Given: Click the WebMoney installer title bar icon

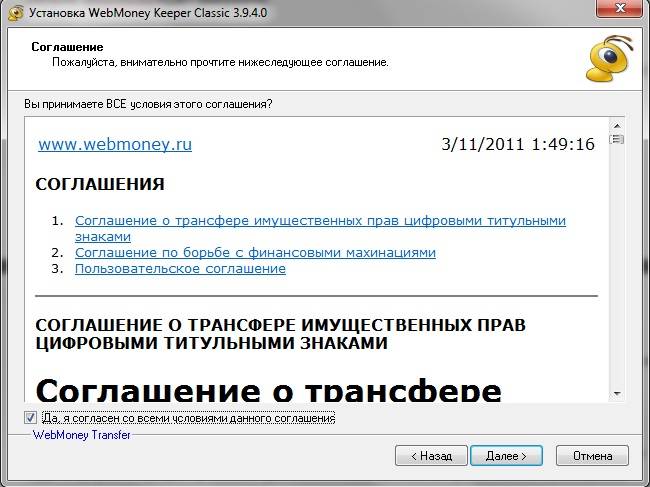Looking at the screenshot, I should coord(16,13).
